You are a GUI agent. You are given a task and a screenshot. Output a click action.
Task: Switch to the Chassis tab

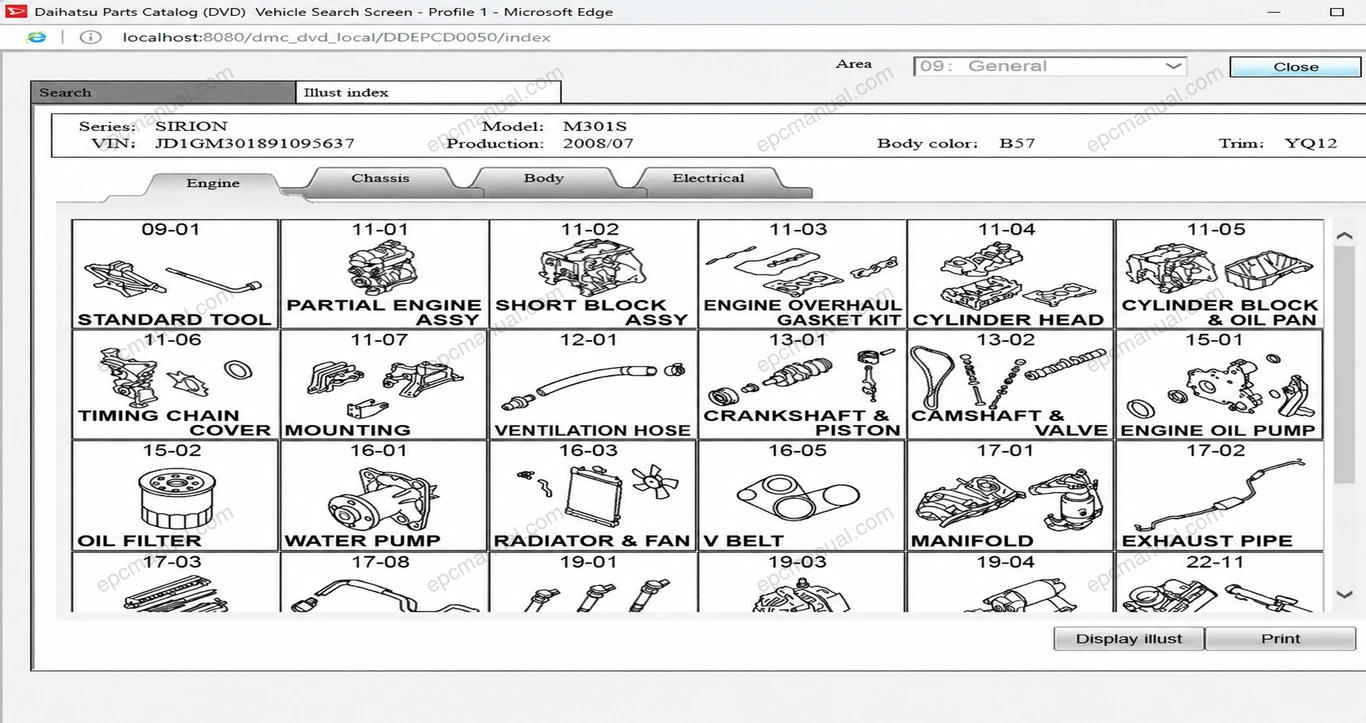(x=380, y=179)
